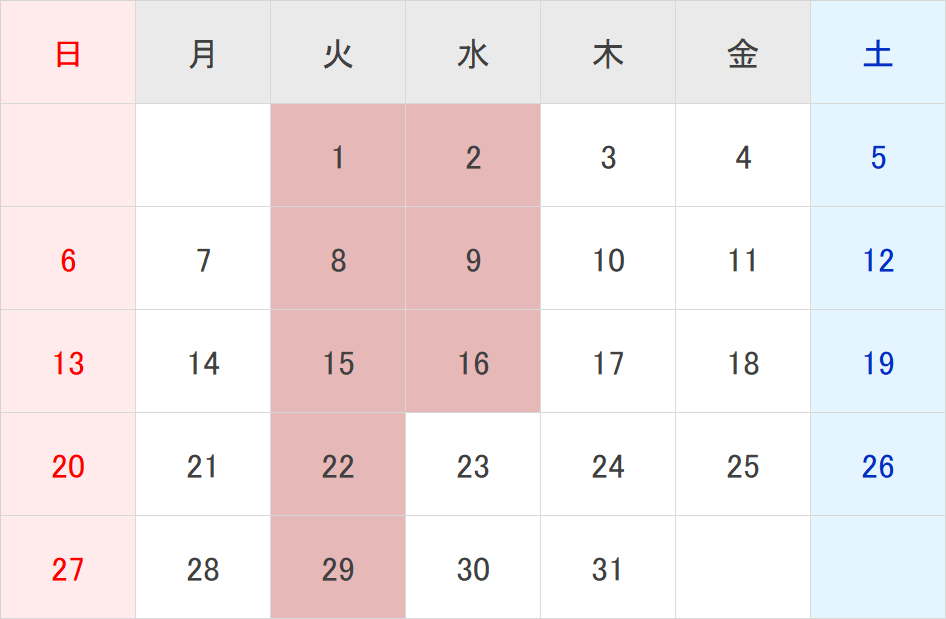Select Saturday date 5

pos(878,156)
